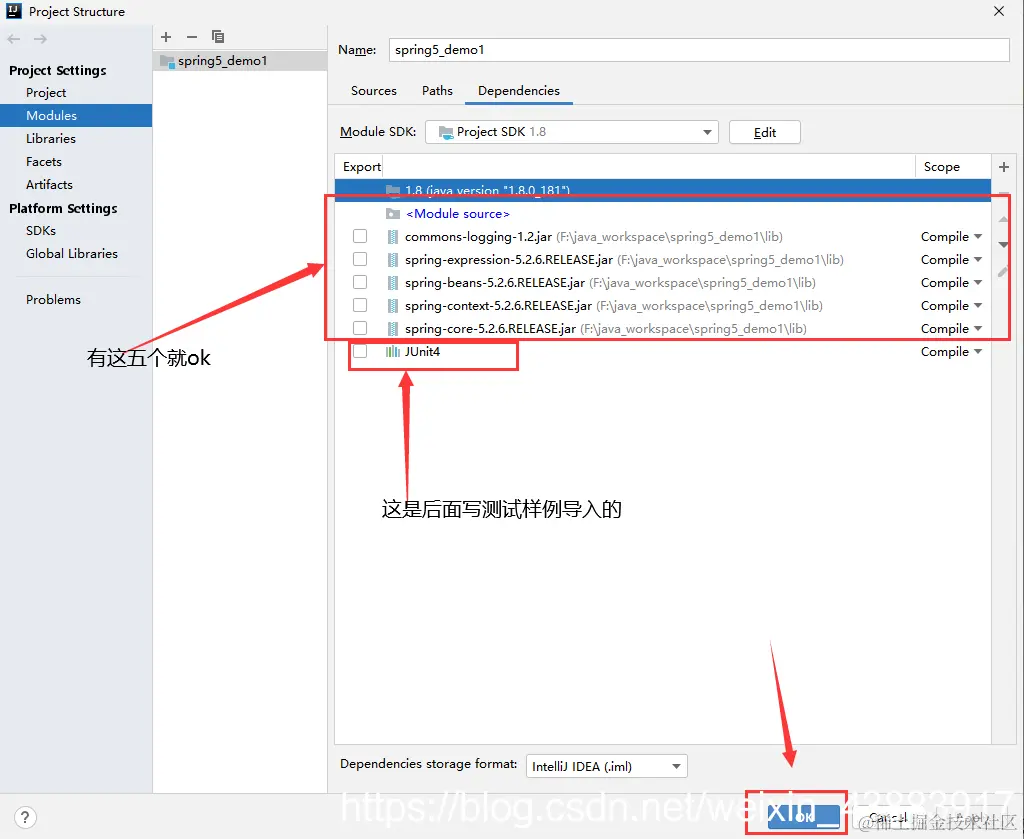Click the module Name input field
Image resolution: width=1024 pixels, height=839 pixels.
coord(699,50)
